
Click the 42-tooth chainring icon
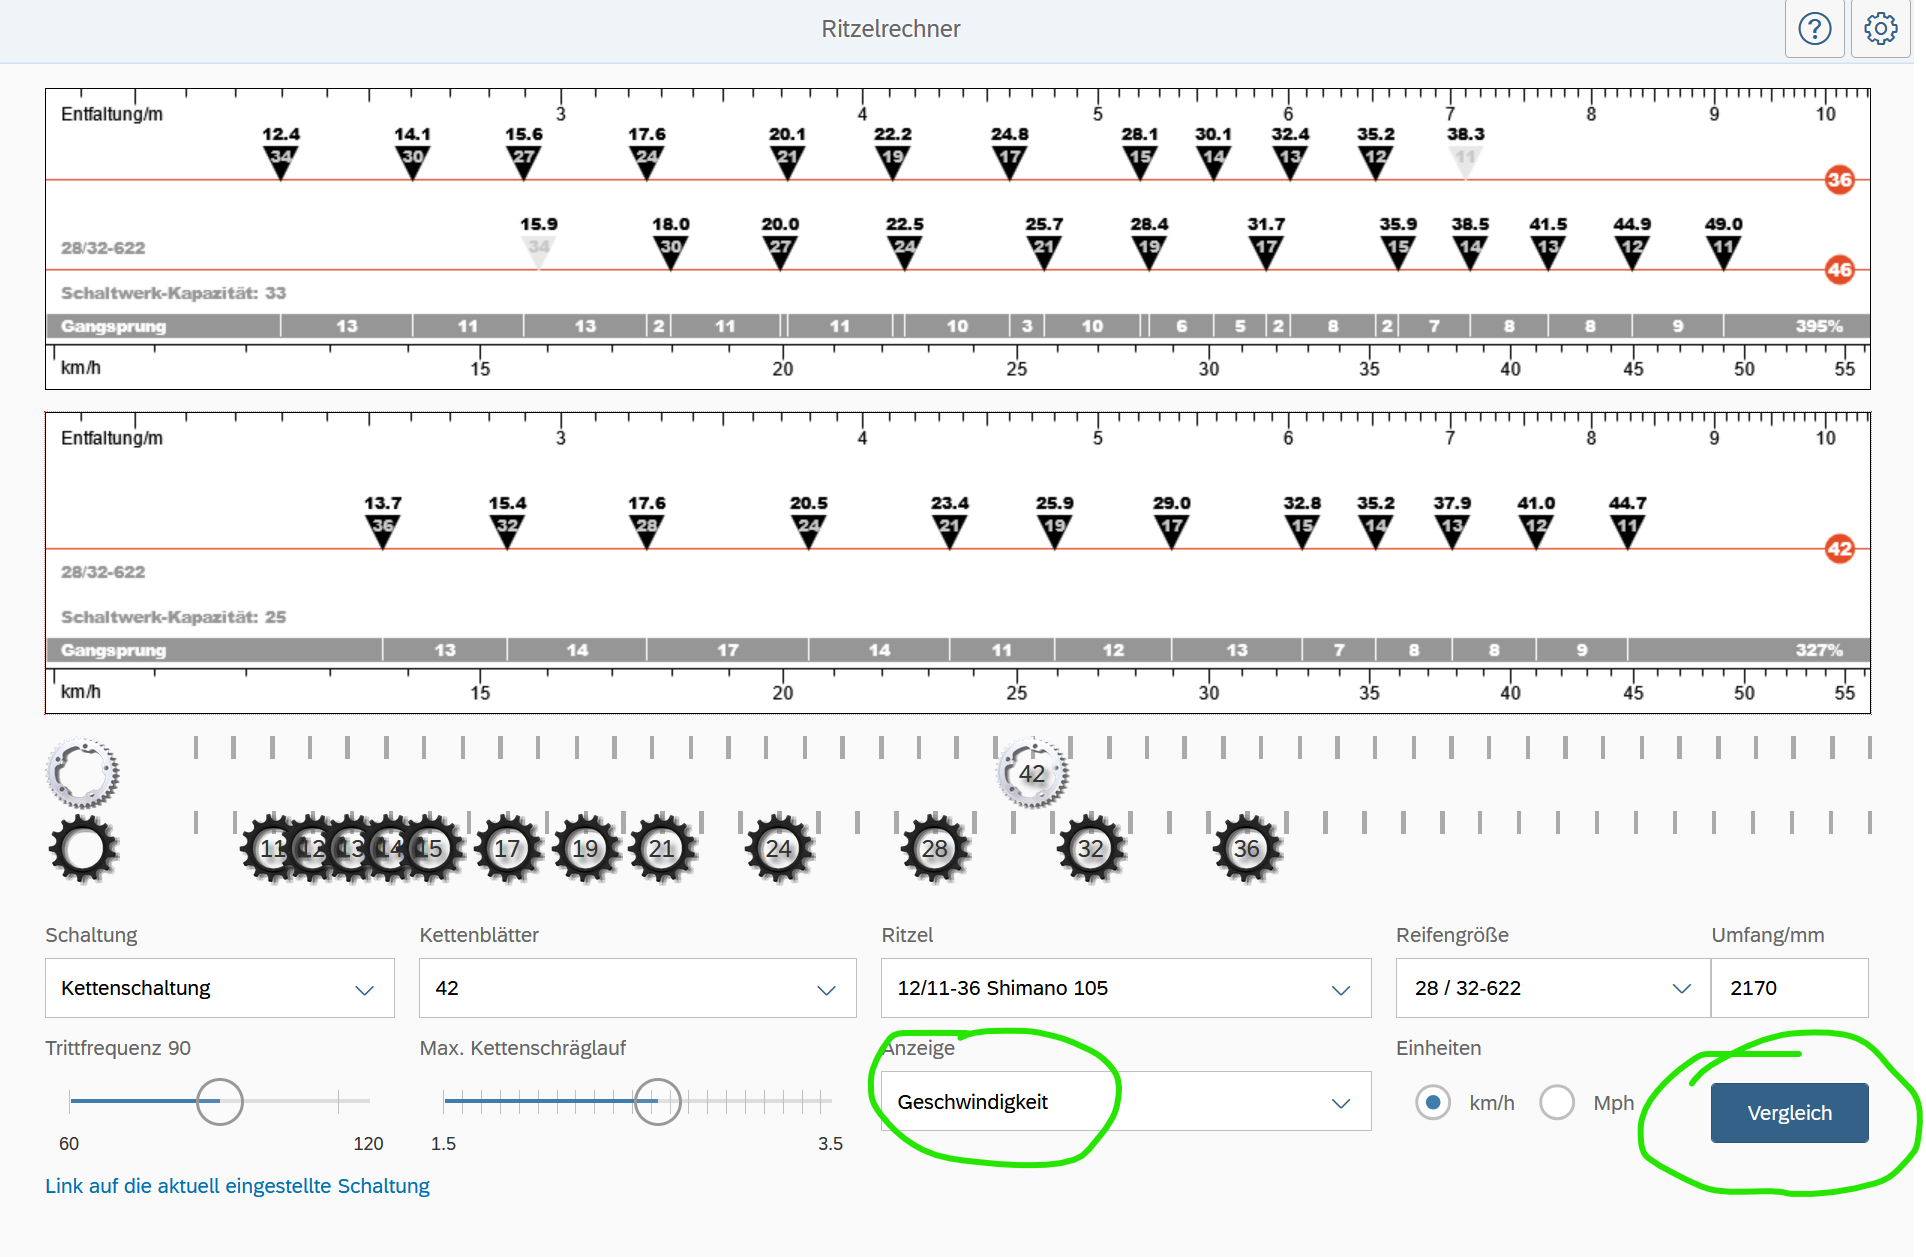click(1032, 773)
